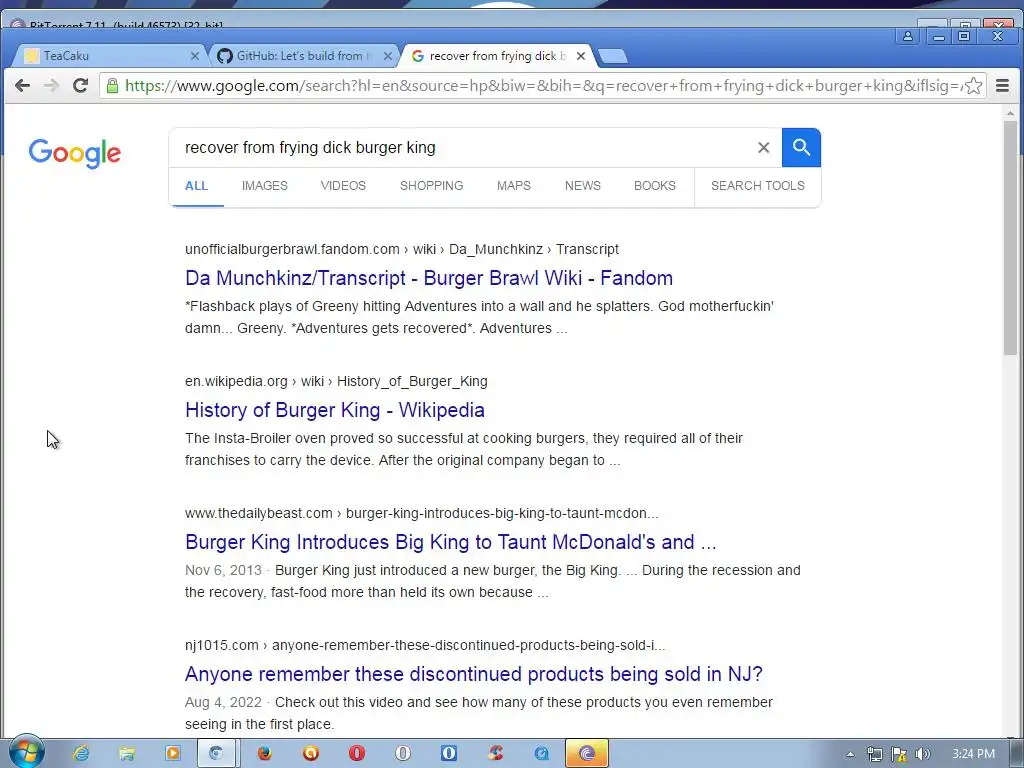Open Windows Explorer folder on taskbar
Image resolution: width=1024 pixels, height=768 pixels.
127,754
